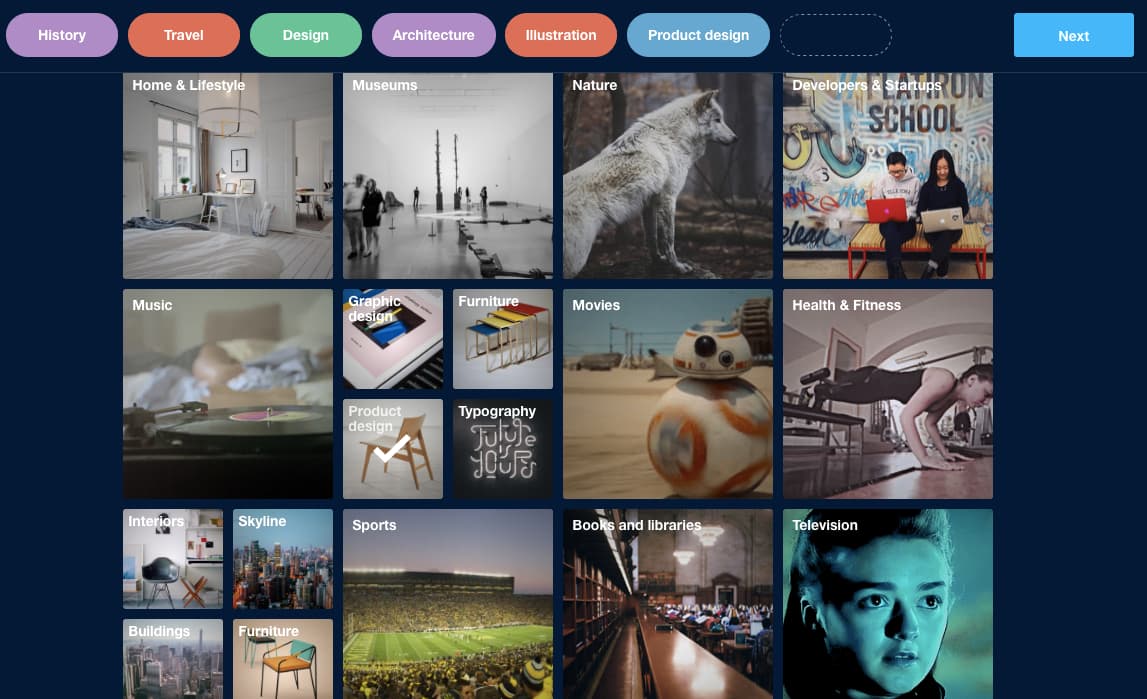This screenshot has height=699, width=1147.
Task: Select the Home & Lifestyle tile
Action: 227,175
